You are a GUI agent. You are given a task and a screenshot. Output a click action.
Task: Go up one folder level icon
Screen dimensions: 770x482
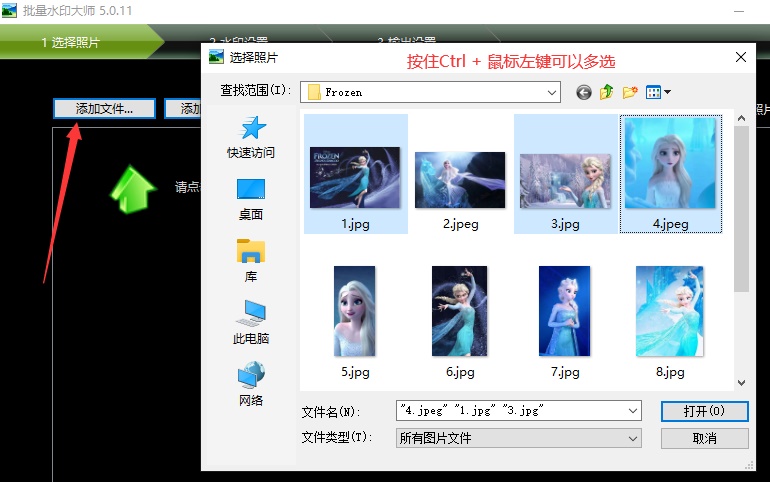pyautogui.click(x=606, y=92)
